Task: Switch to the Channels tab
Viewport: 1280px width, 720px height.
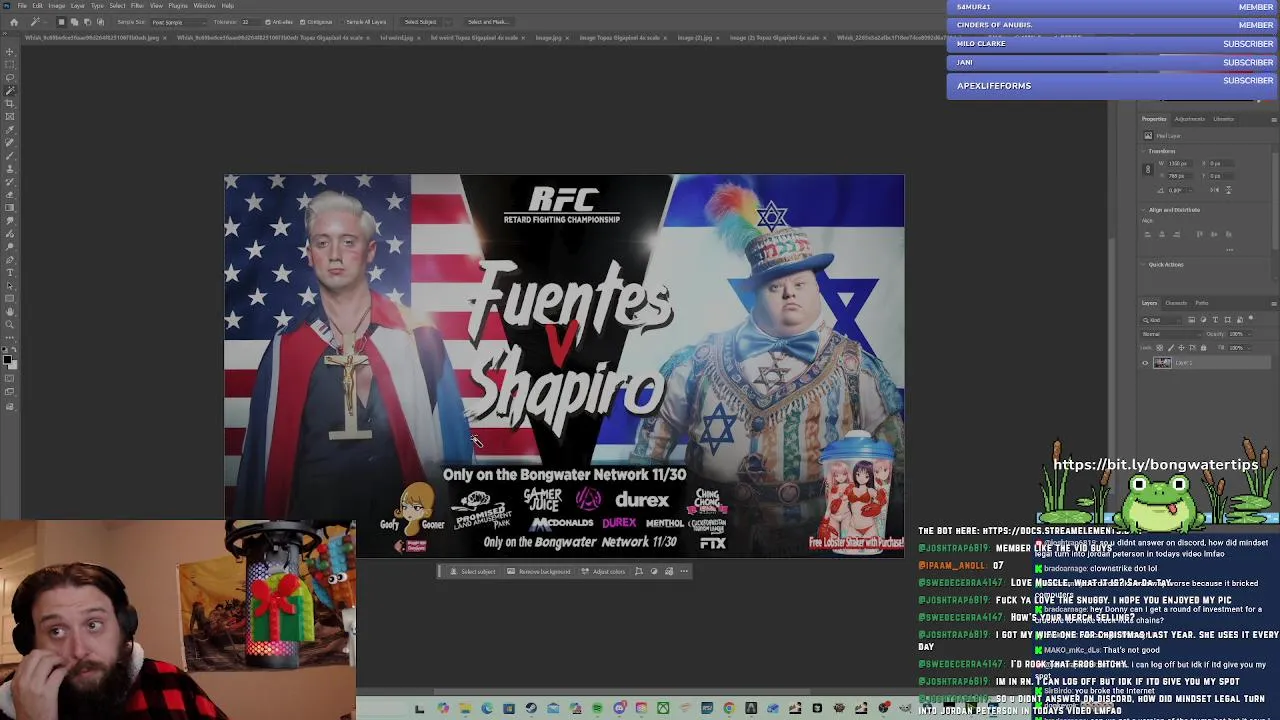Action: 1176,303
